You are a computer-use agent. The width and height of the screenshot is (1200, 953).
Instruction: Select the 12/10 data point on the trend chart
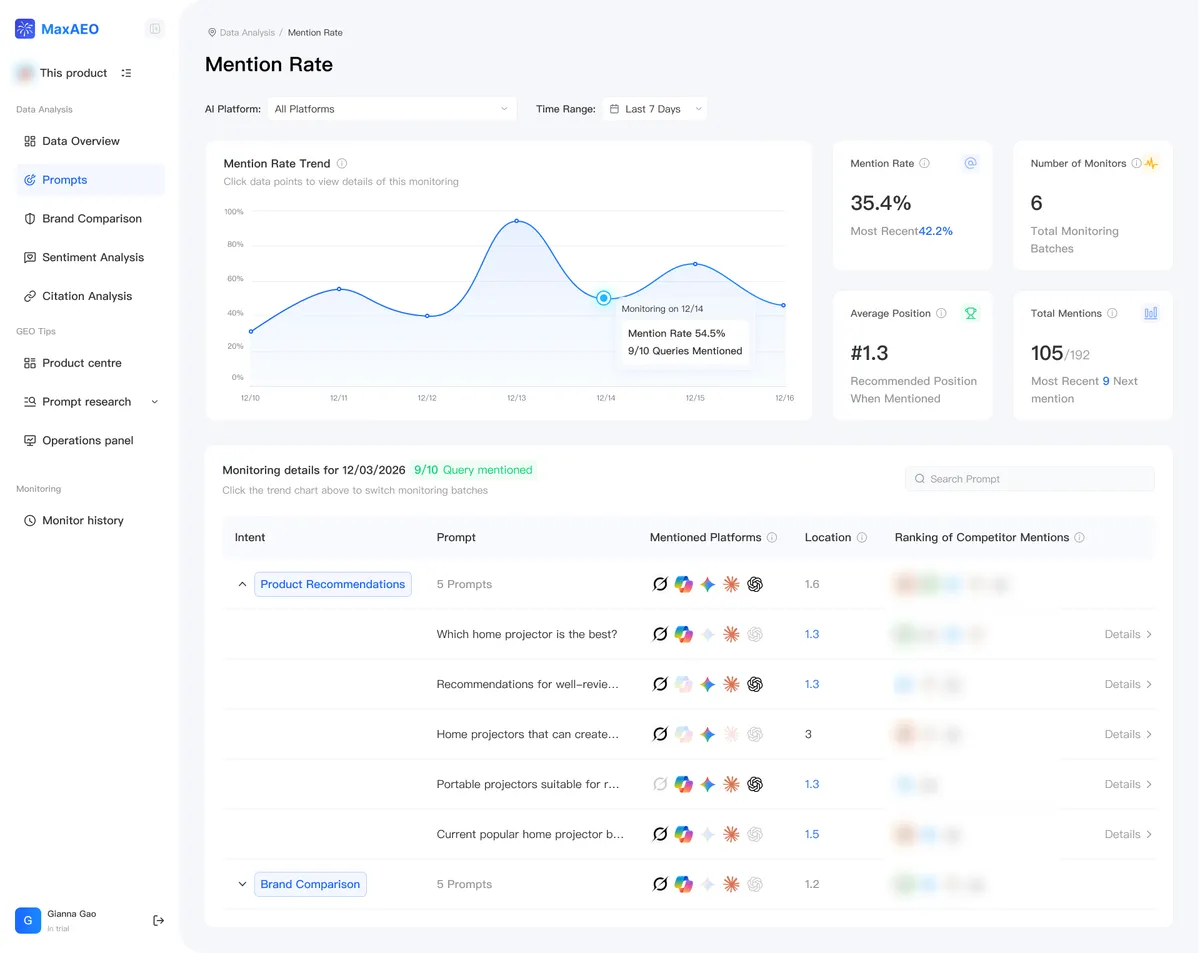(x=250, y=331)
